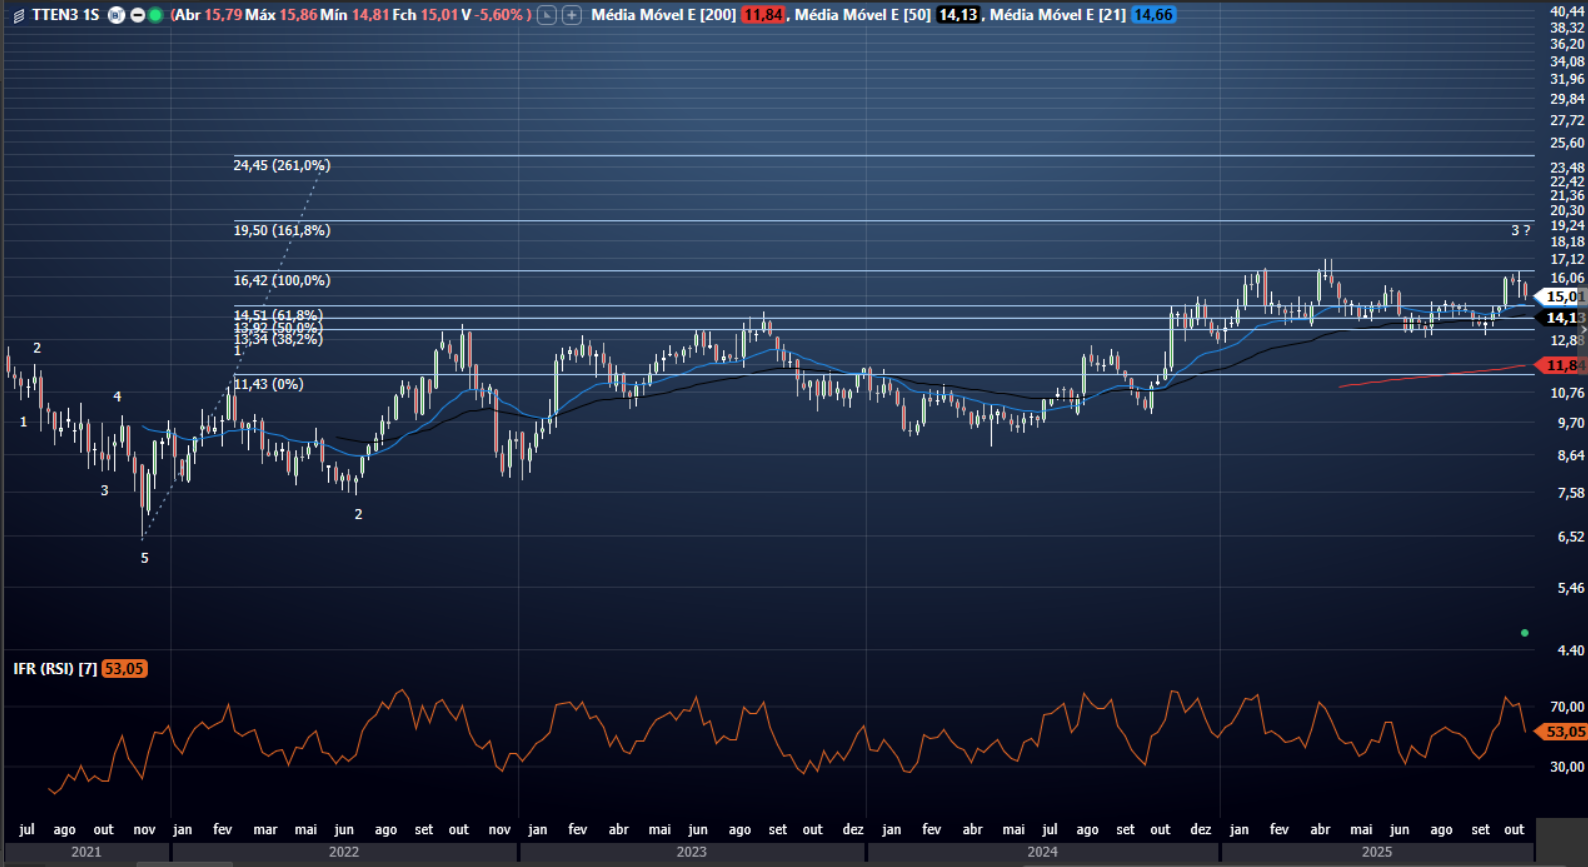Click the 2023 year on timeline
The width and height of the screenshot is (1588, 867).
pyautogui.click(x=691, y=852)
